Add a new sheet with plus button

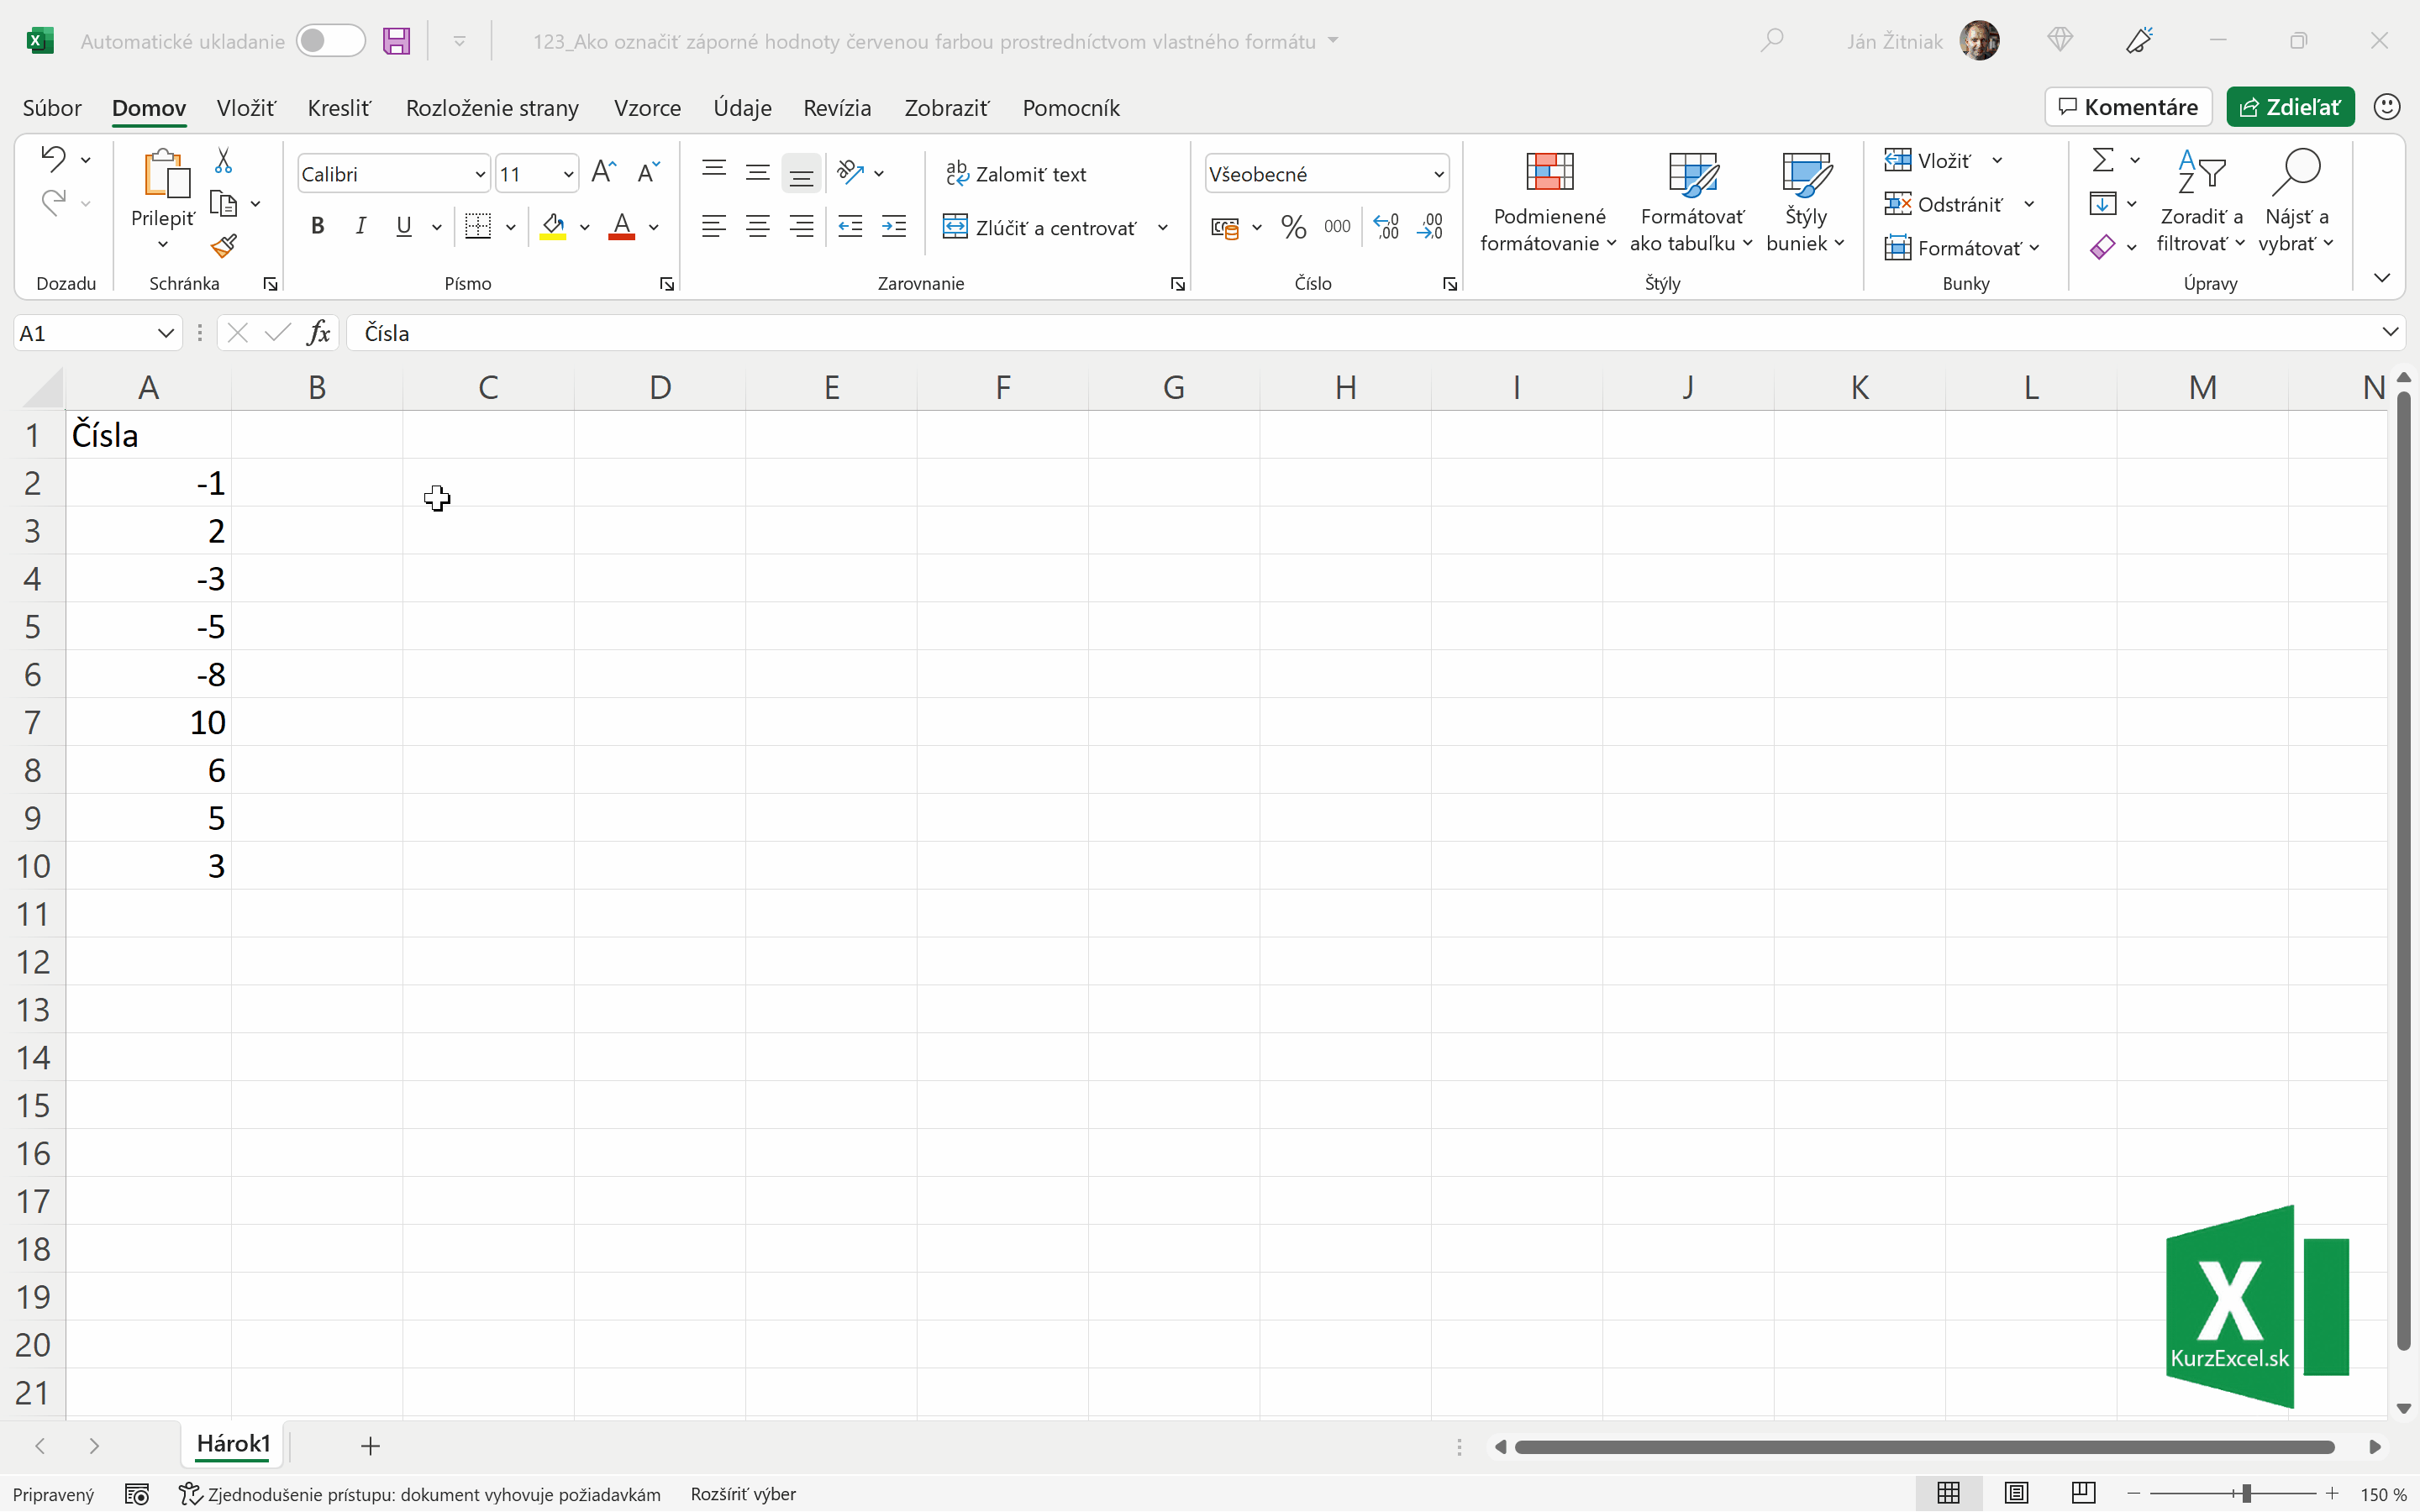click(370, 1445)
